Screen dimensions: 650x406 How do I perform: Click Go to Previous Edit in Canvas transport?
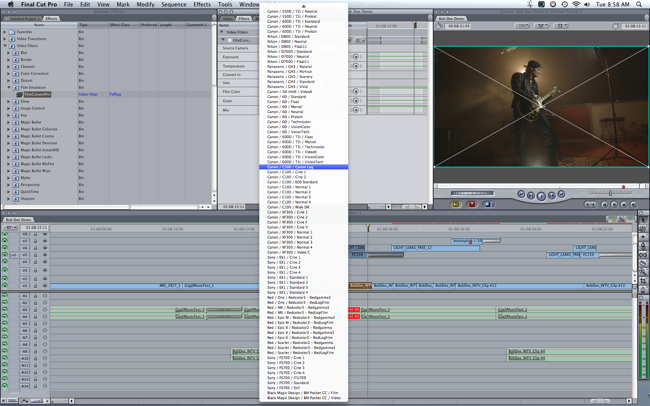point(521,194)
